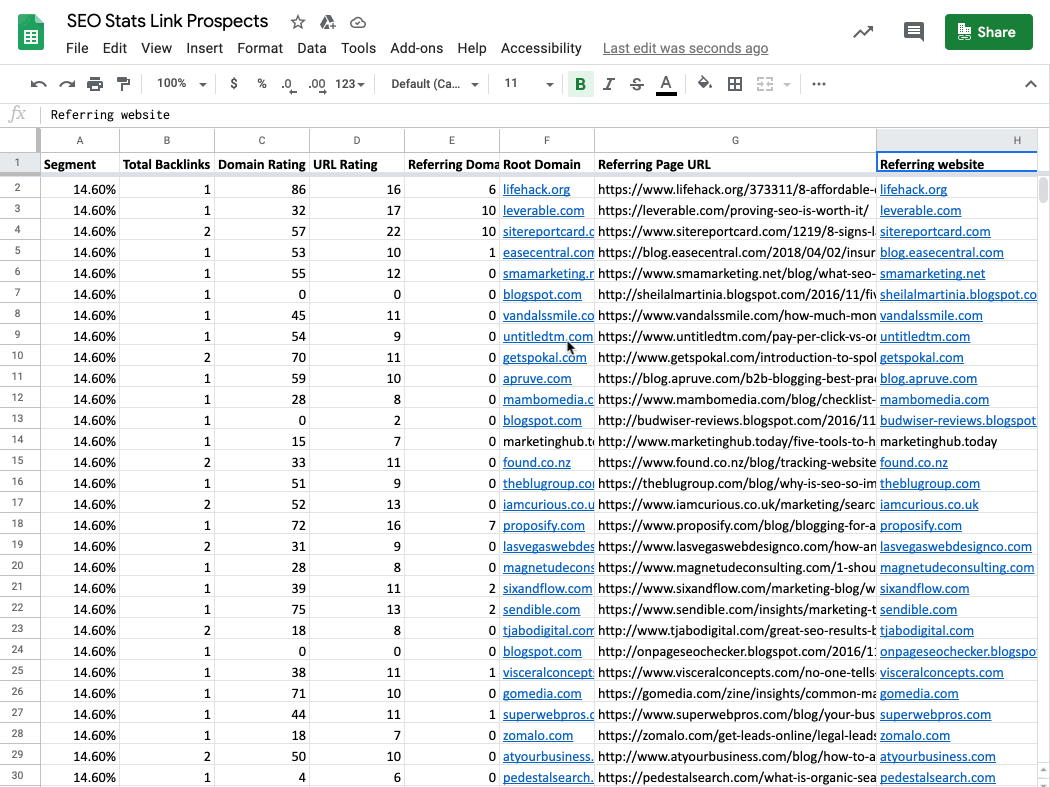
Task: Open the lifehack.org link in Root Domain column
Action: tap(536, 189)
